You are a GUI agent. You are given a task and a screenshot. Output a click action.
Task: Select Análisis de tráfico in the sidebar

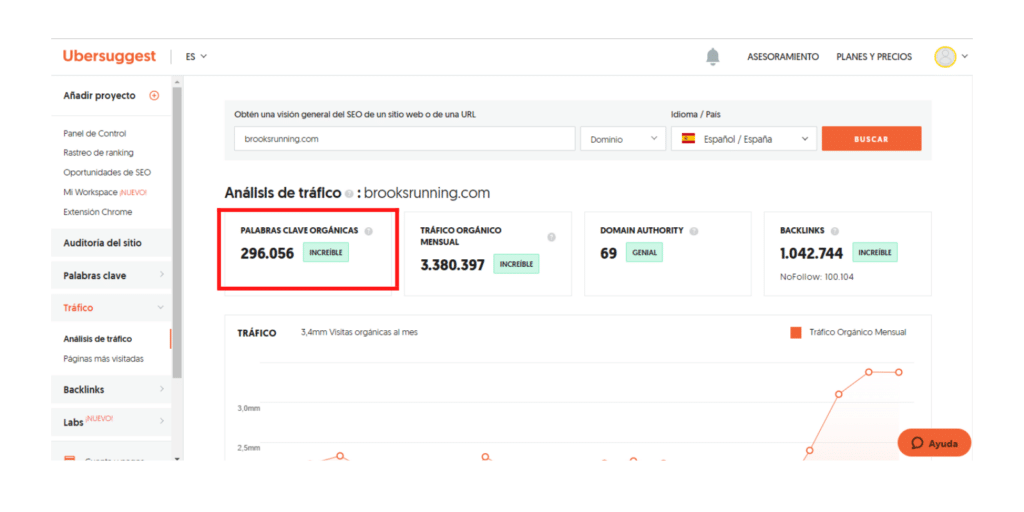[x=97, y=339]
